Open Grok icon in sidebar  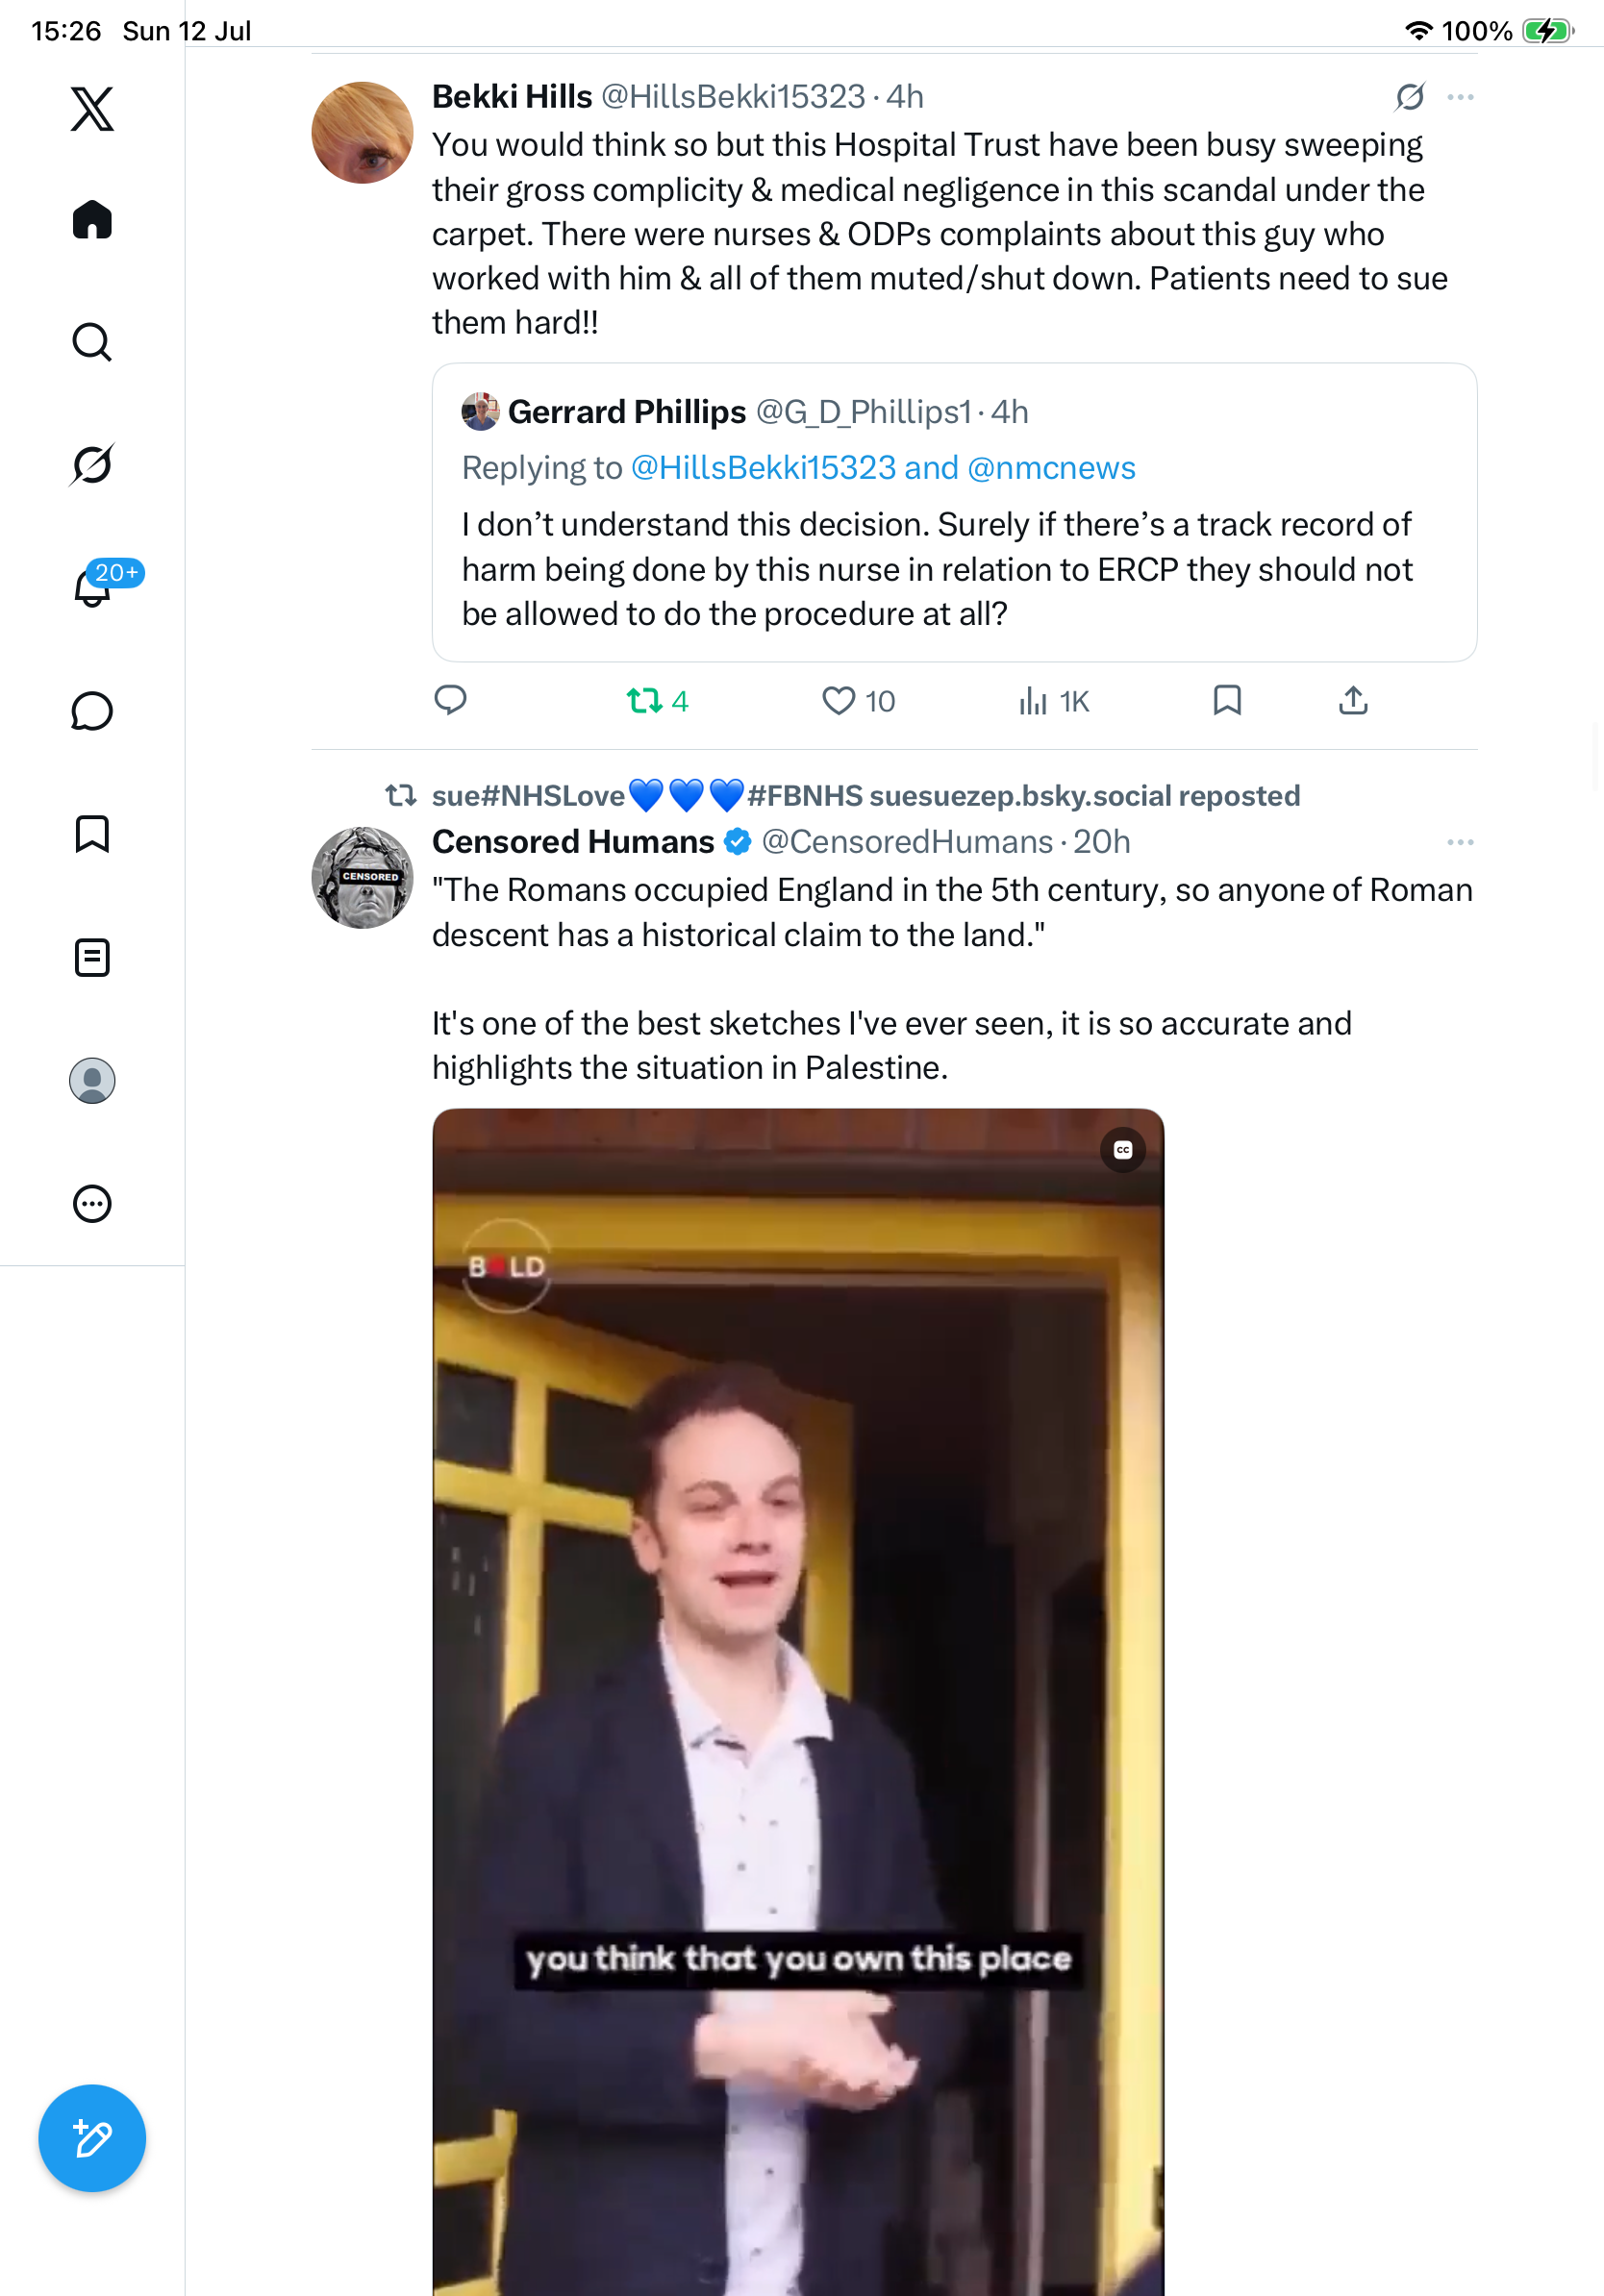click(x=92, y=464)
